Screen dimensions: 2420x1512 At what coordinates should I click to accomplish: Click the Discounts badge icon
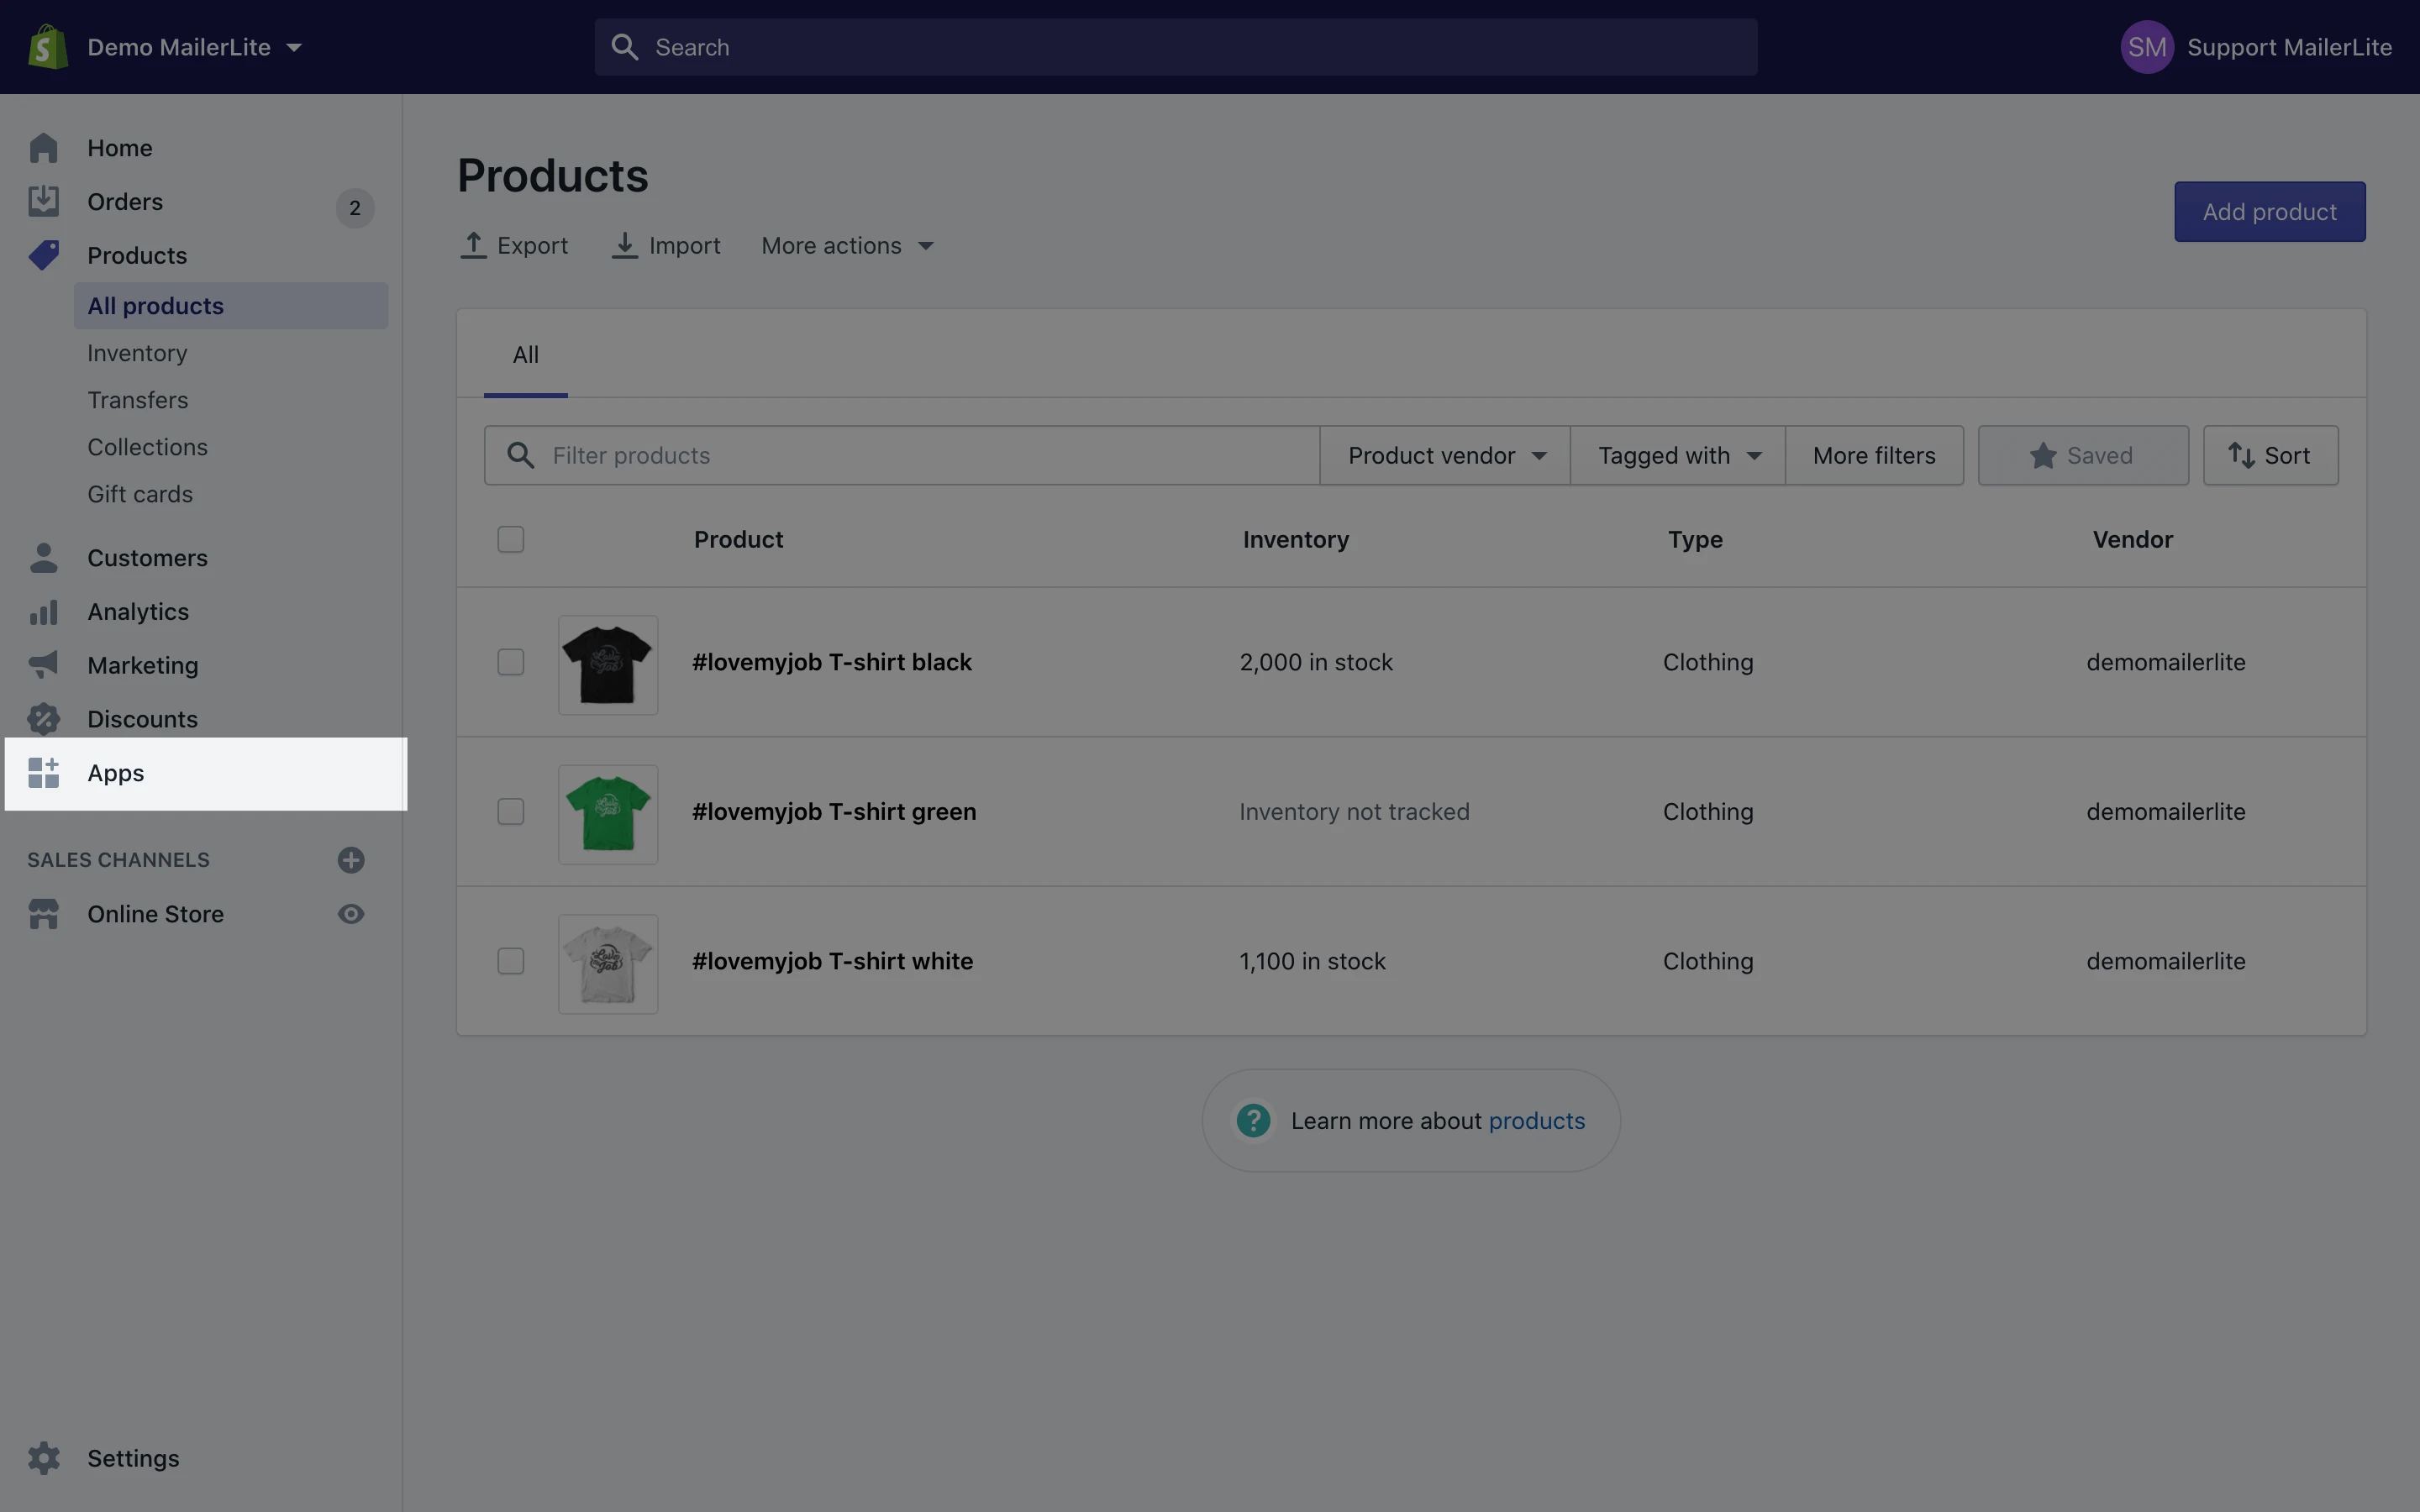44,719
